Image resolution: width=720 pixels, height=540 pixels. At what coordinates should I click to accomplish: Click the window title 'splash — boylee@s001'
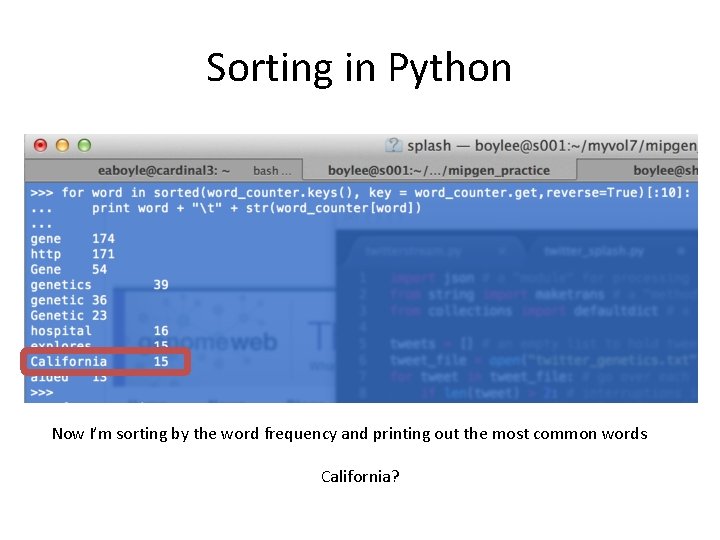tap(552, 146)
